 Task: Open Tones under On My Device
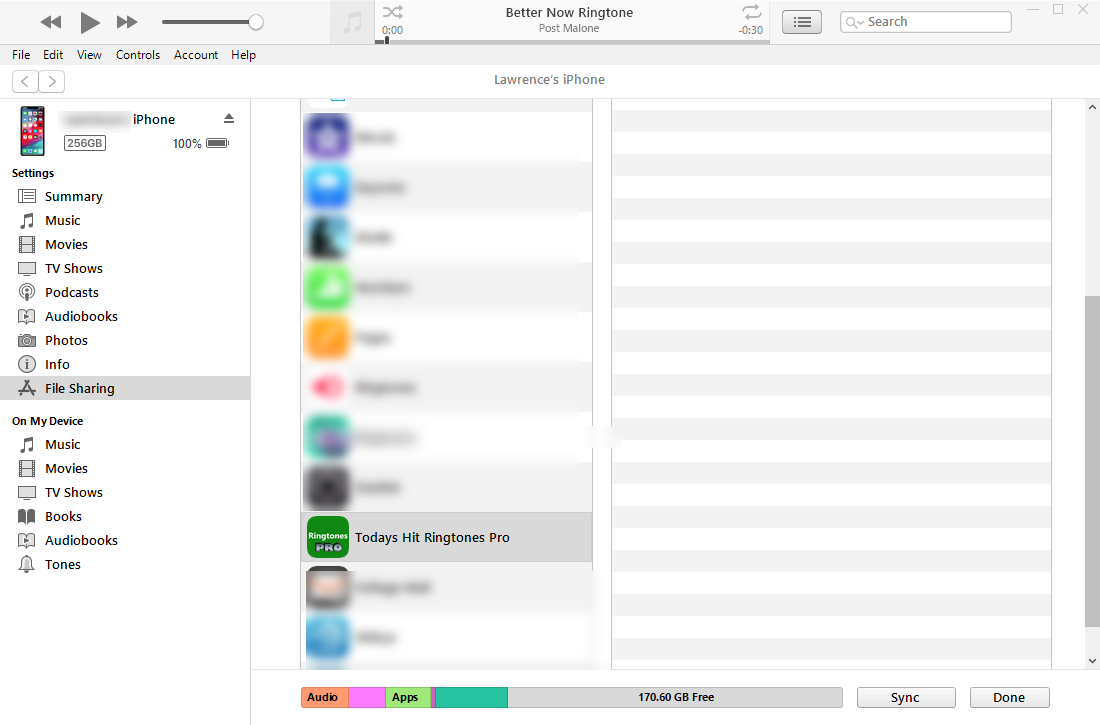click(x=125, y=564)
